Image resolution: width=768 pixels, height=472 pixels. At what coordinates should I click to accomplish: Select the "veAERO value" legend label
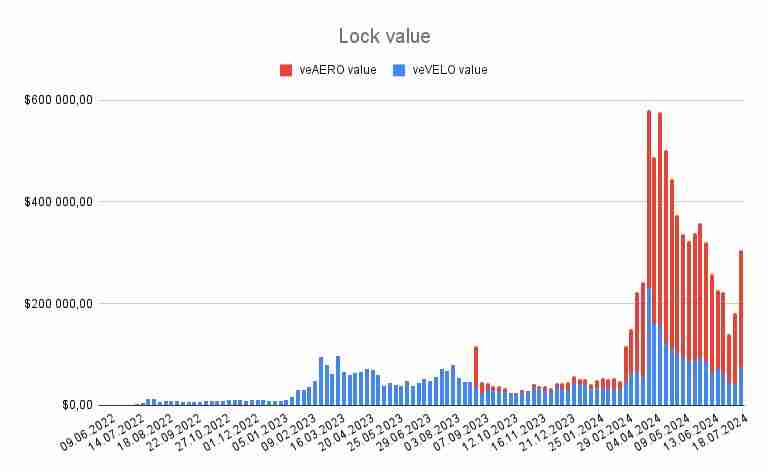pyautogui.click(x=337, y=70)
